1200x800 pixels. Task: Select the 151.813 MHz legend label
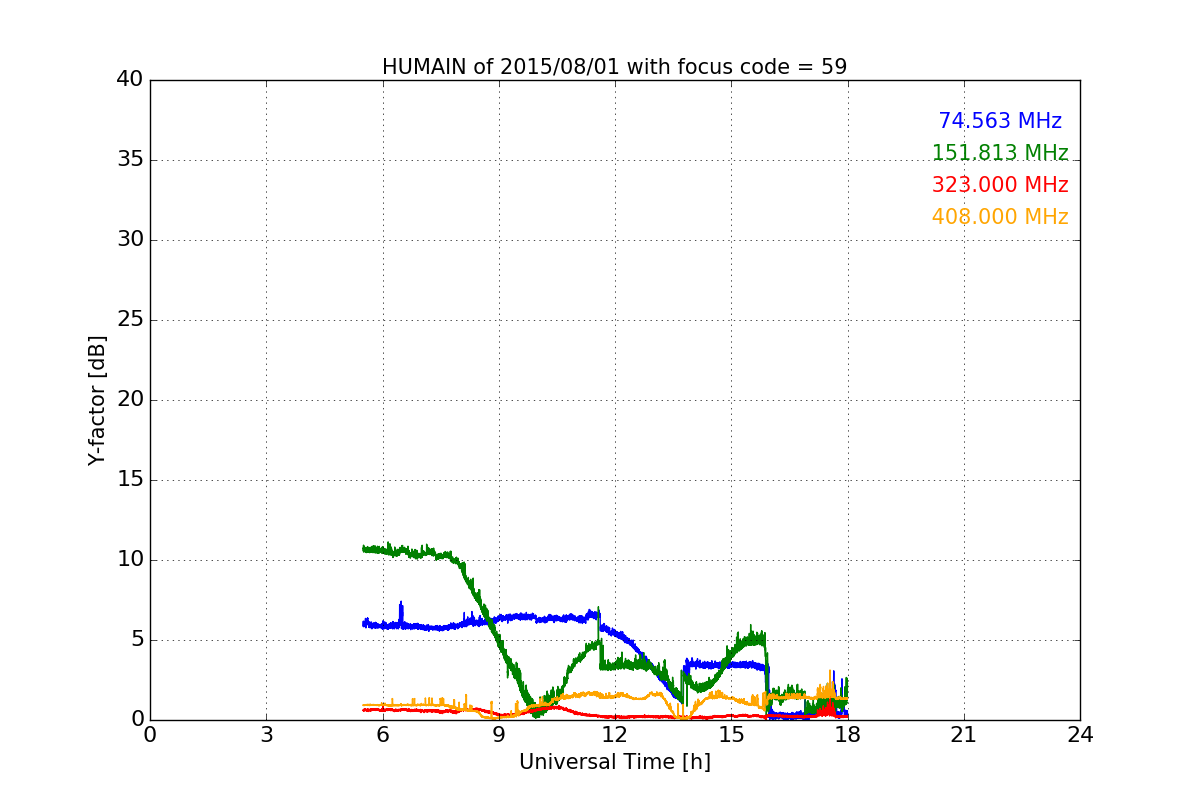(x=1000, y=153)
